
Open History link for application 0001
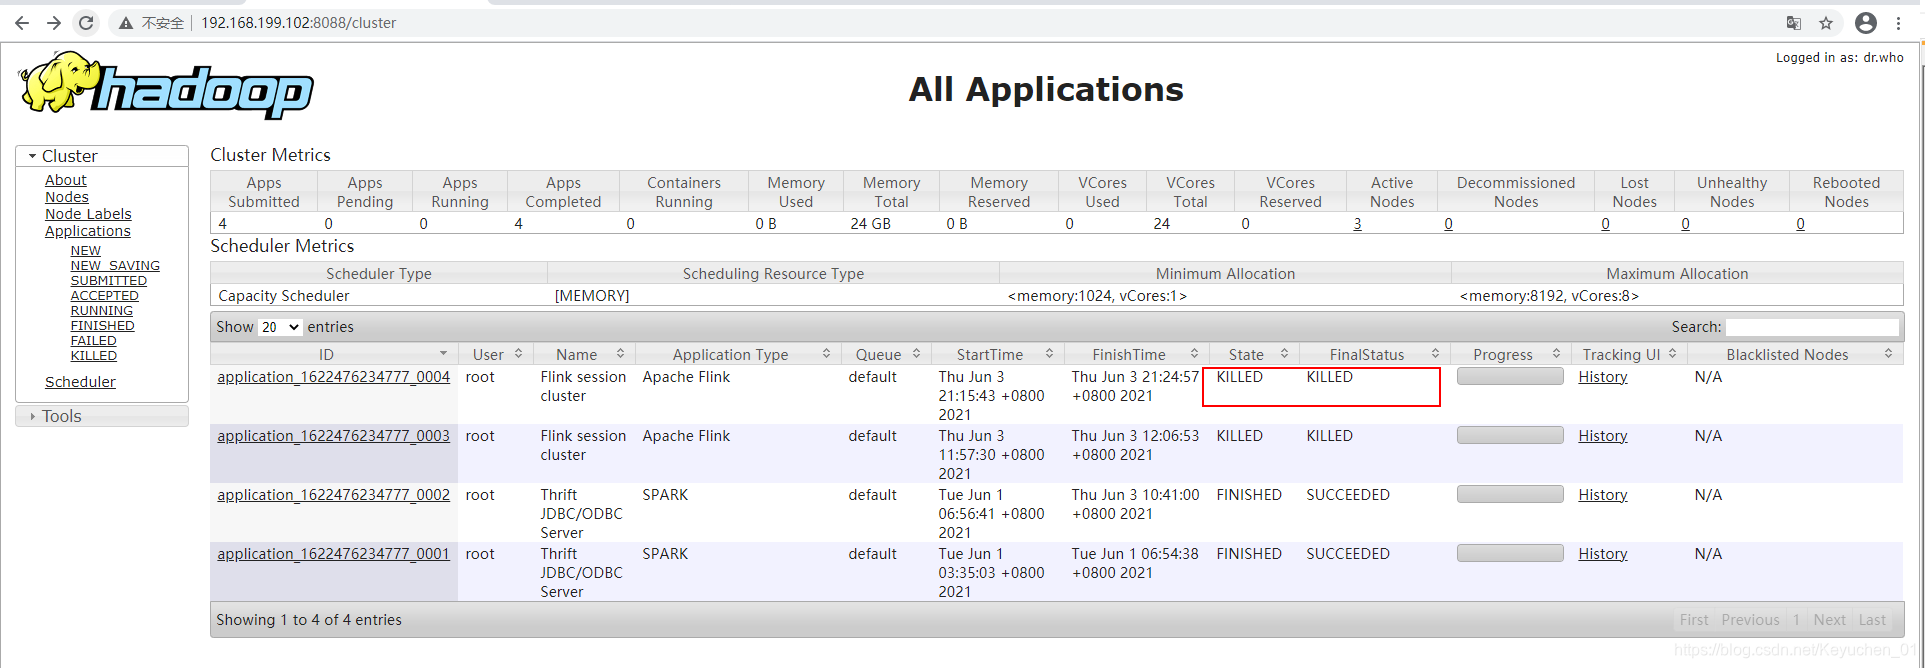(x=1603, y=554)
